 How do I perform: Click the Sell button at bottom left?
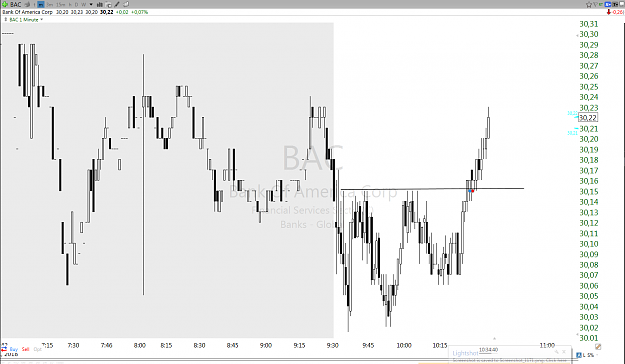[26, 349]
